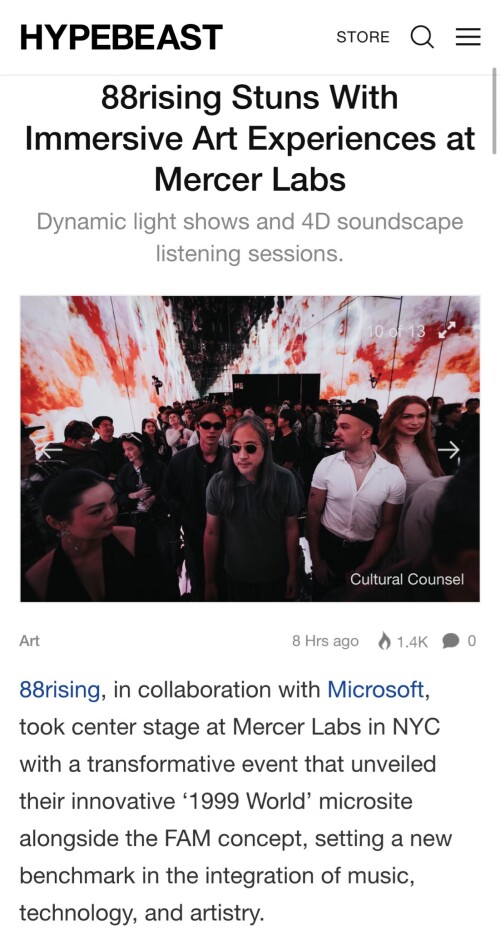
Task: Click the HYPEBEAST logo
Action: (x=121, y=37)
